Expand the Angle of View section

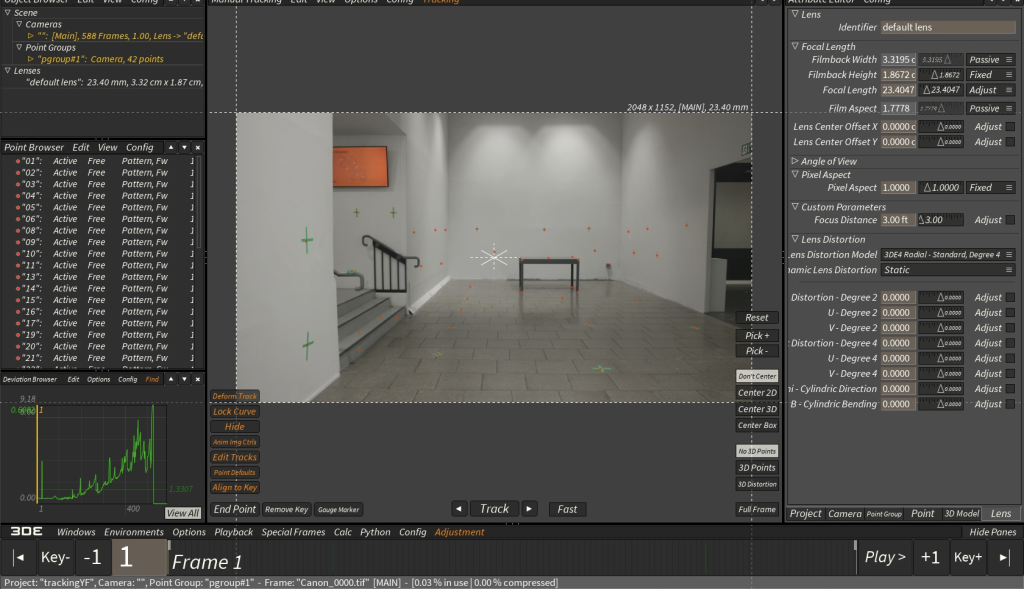(x=795, y=161)
